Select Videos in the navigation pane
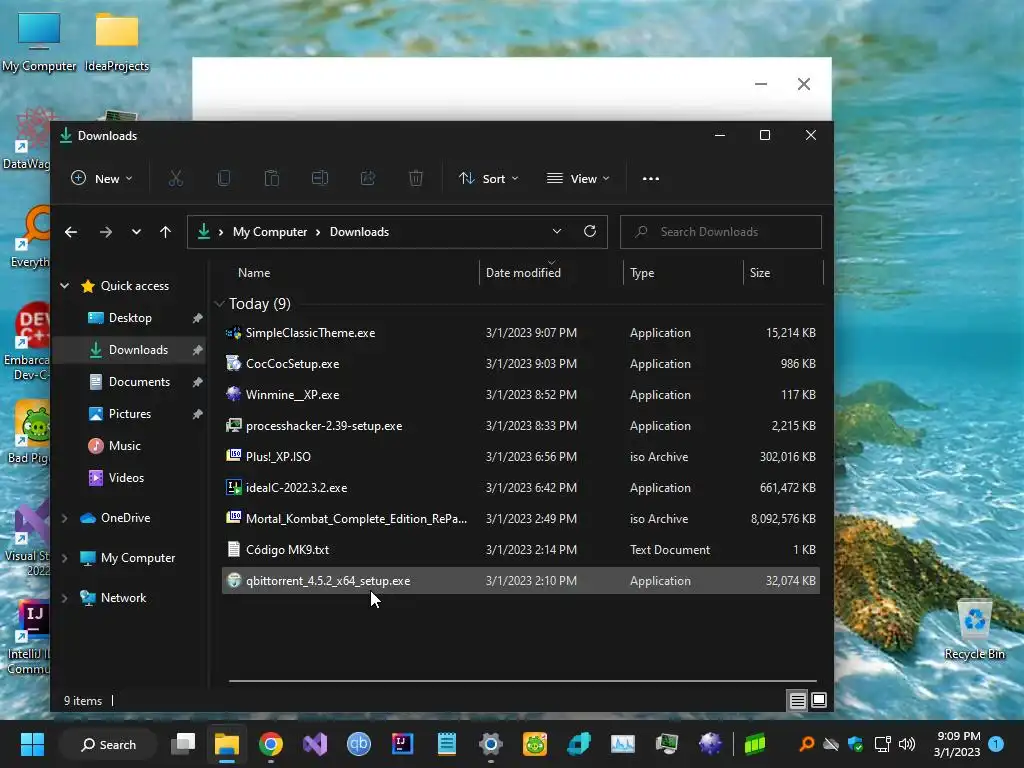 pos(126,478)
